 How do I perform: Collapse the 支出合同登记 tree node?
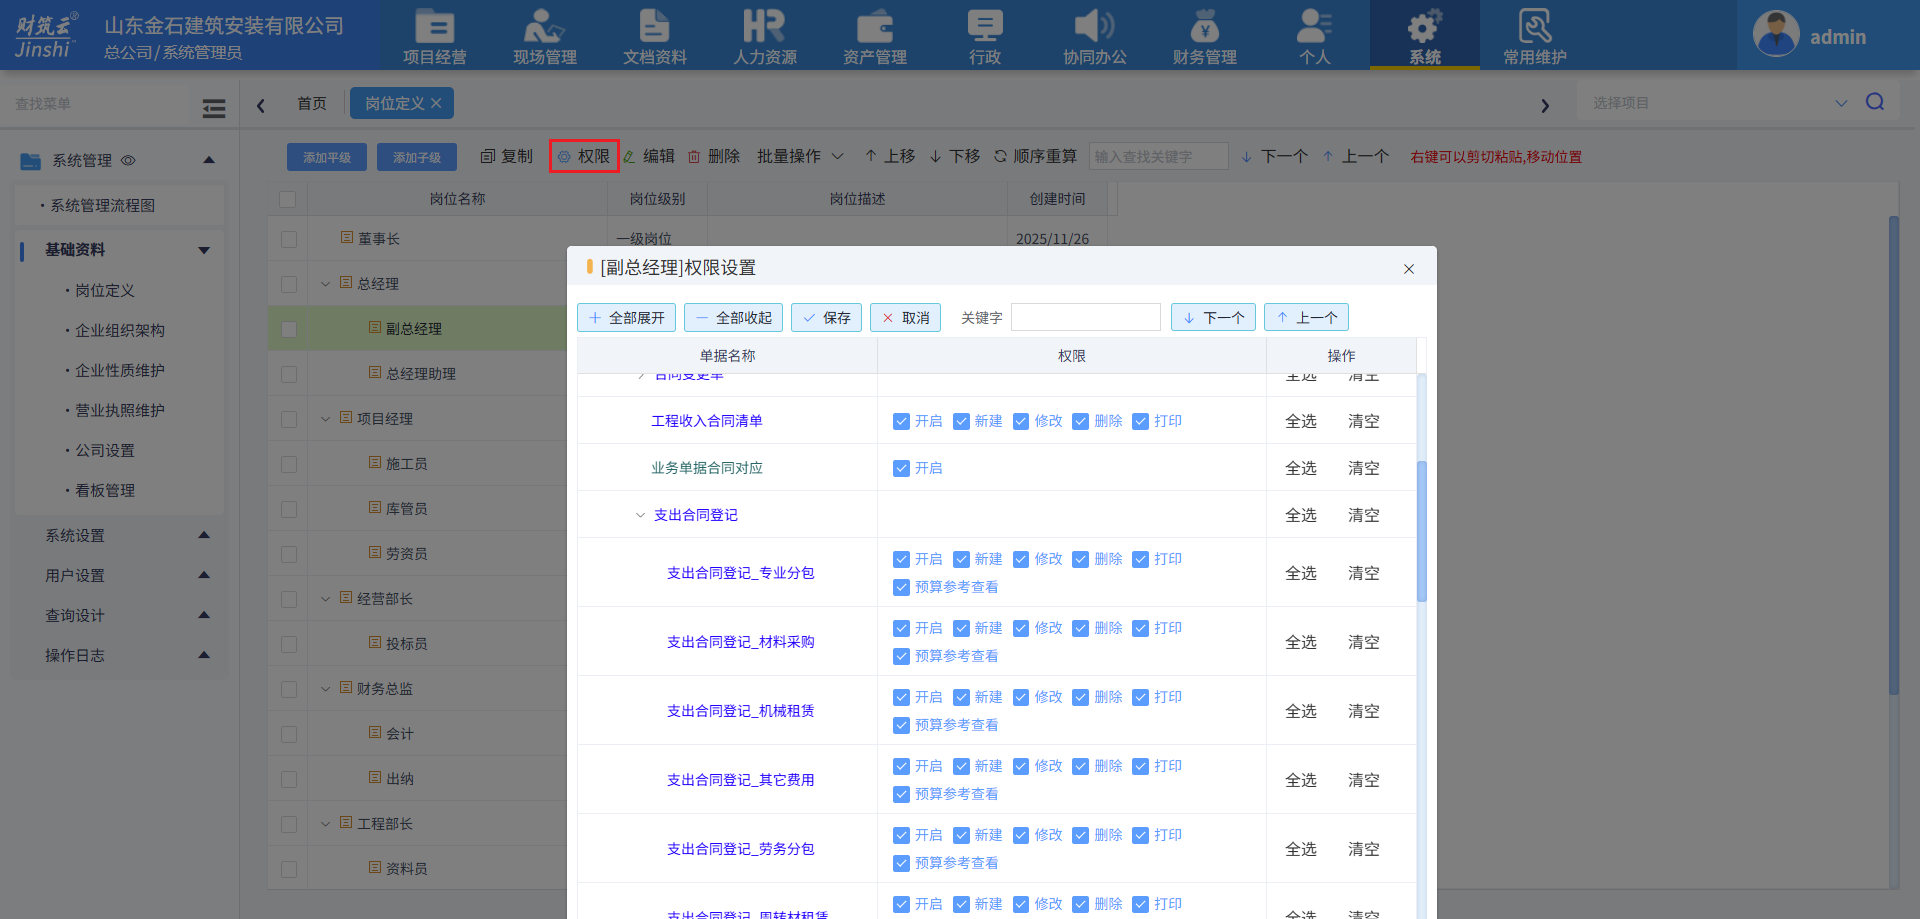(640, 515)
